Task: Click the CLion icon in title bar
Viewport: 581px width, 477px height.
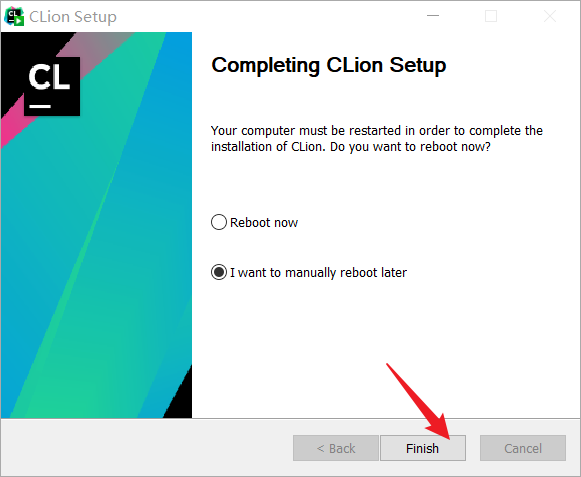Action: [14, 17]
